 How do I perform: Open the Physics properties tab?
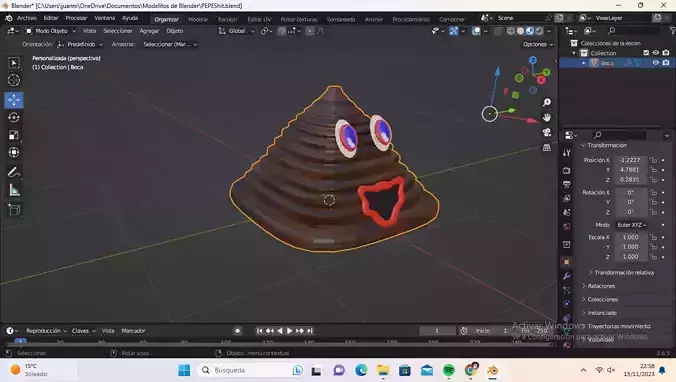pyautogui.click(x=566, y=304)
